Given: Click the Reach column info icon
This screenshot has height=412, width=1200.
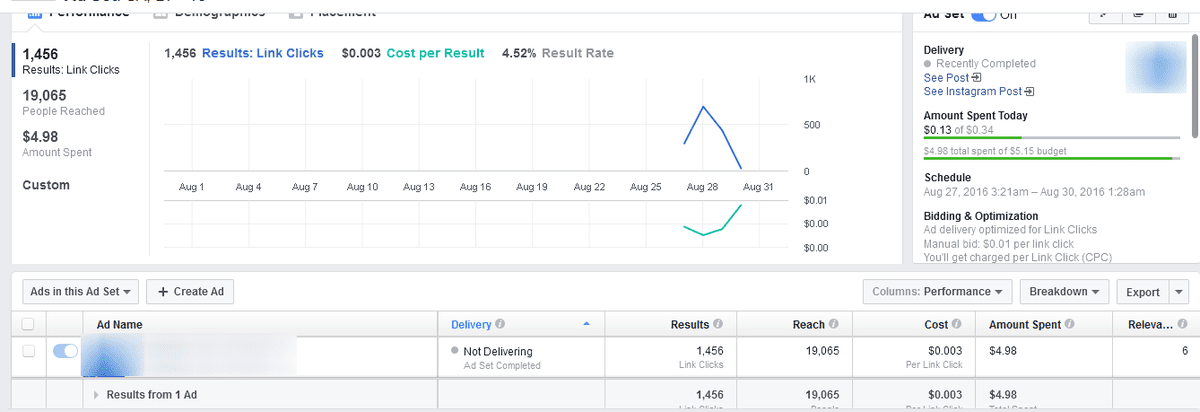Looking at the screenshot, I should coord(834,324).
